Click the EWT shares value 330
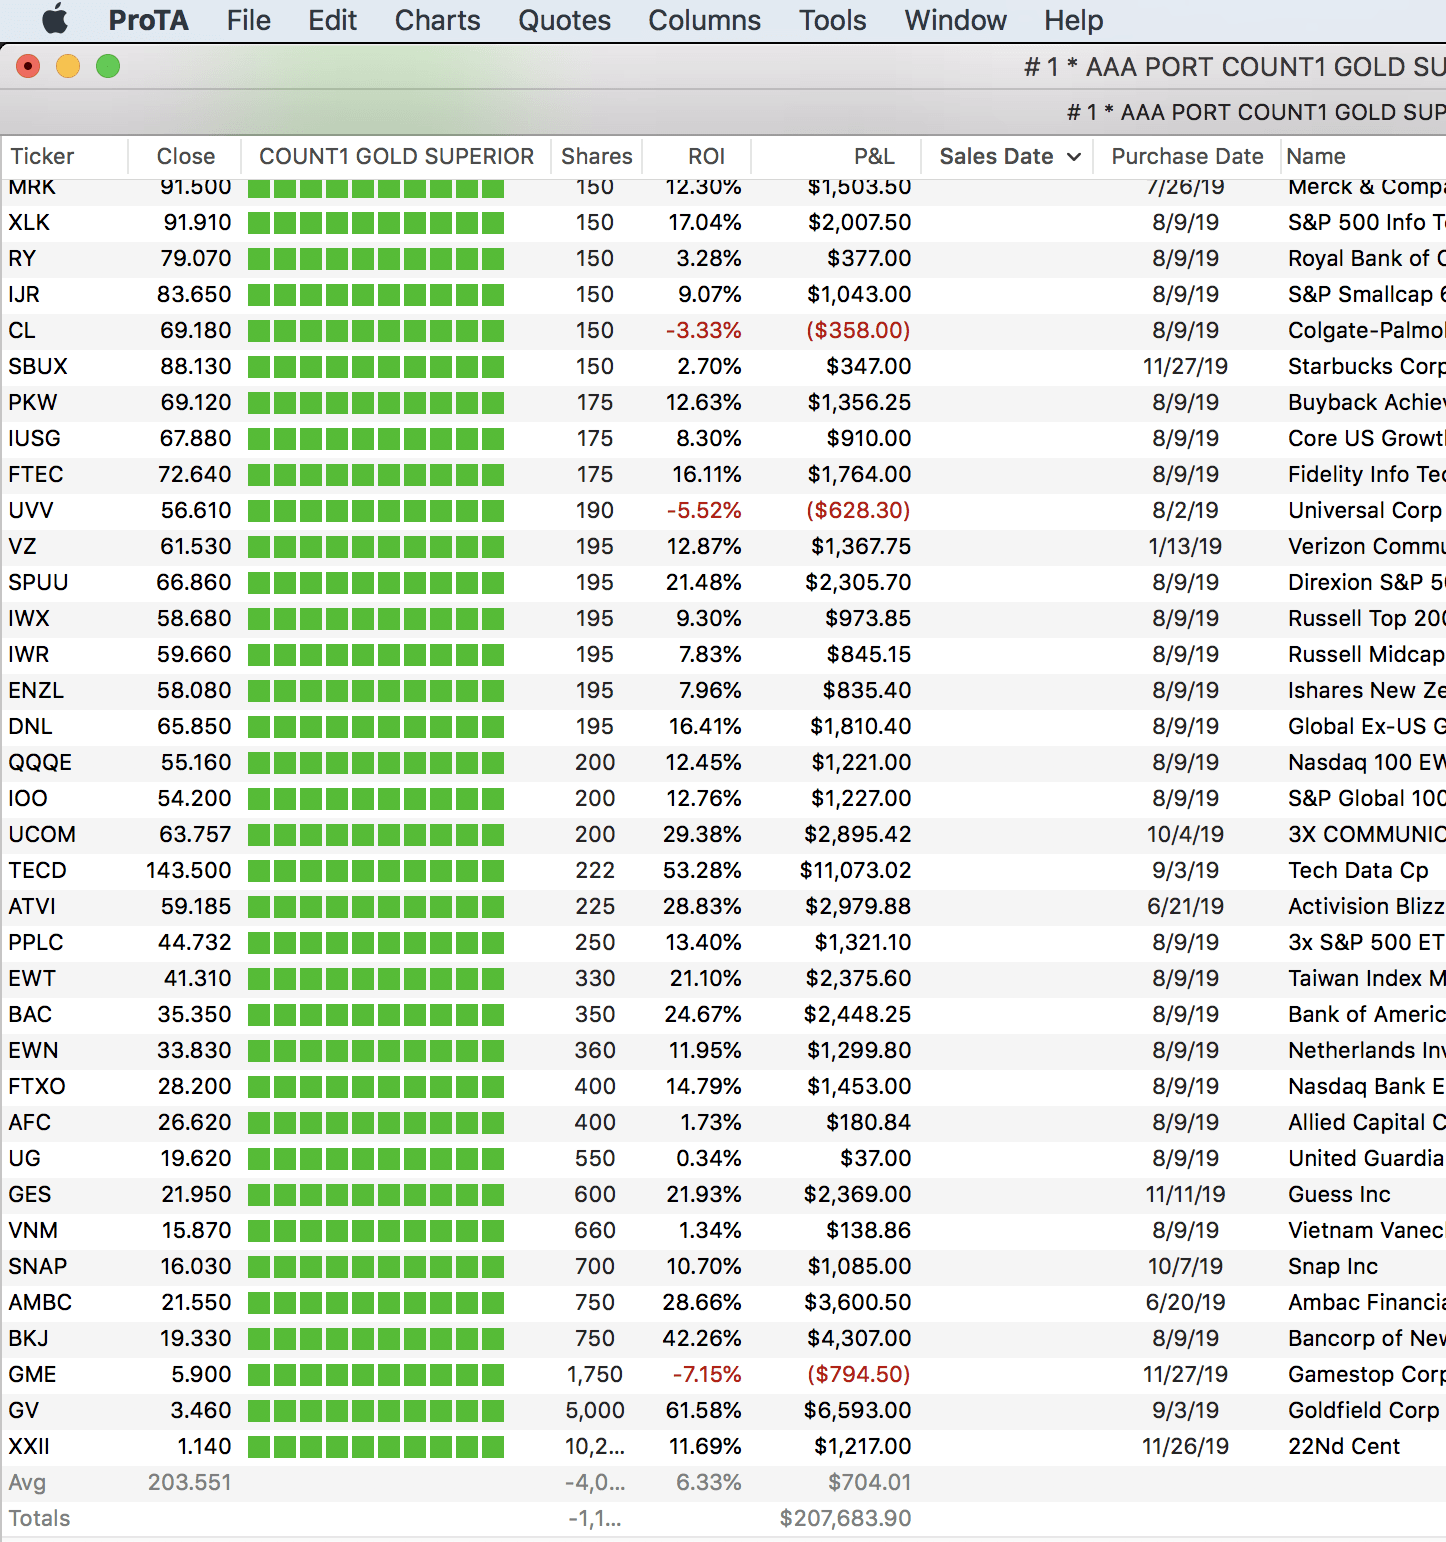 click(x=595, y=978)
